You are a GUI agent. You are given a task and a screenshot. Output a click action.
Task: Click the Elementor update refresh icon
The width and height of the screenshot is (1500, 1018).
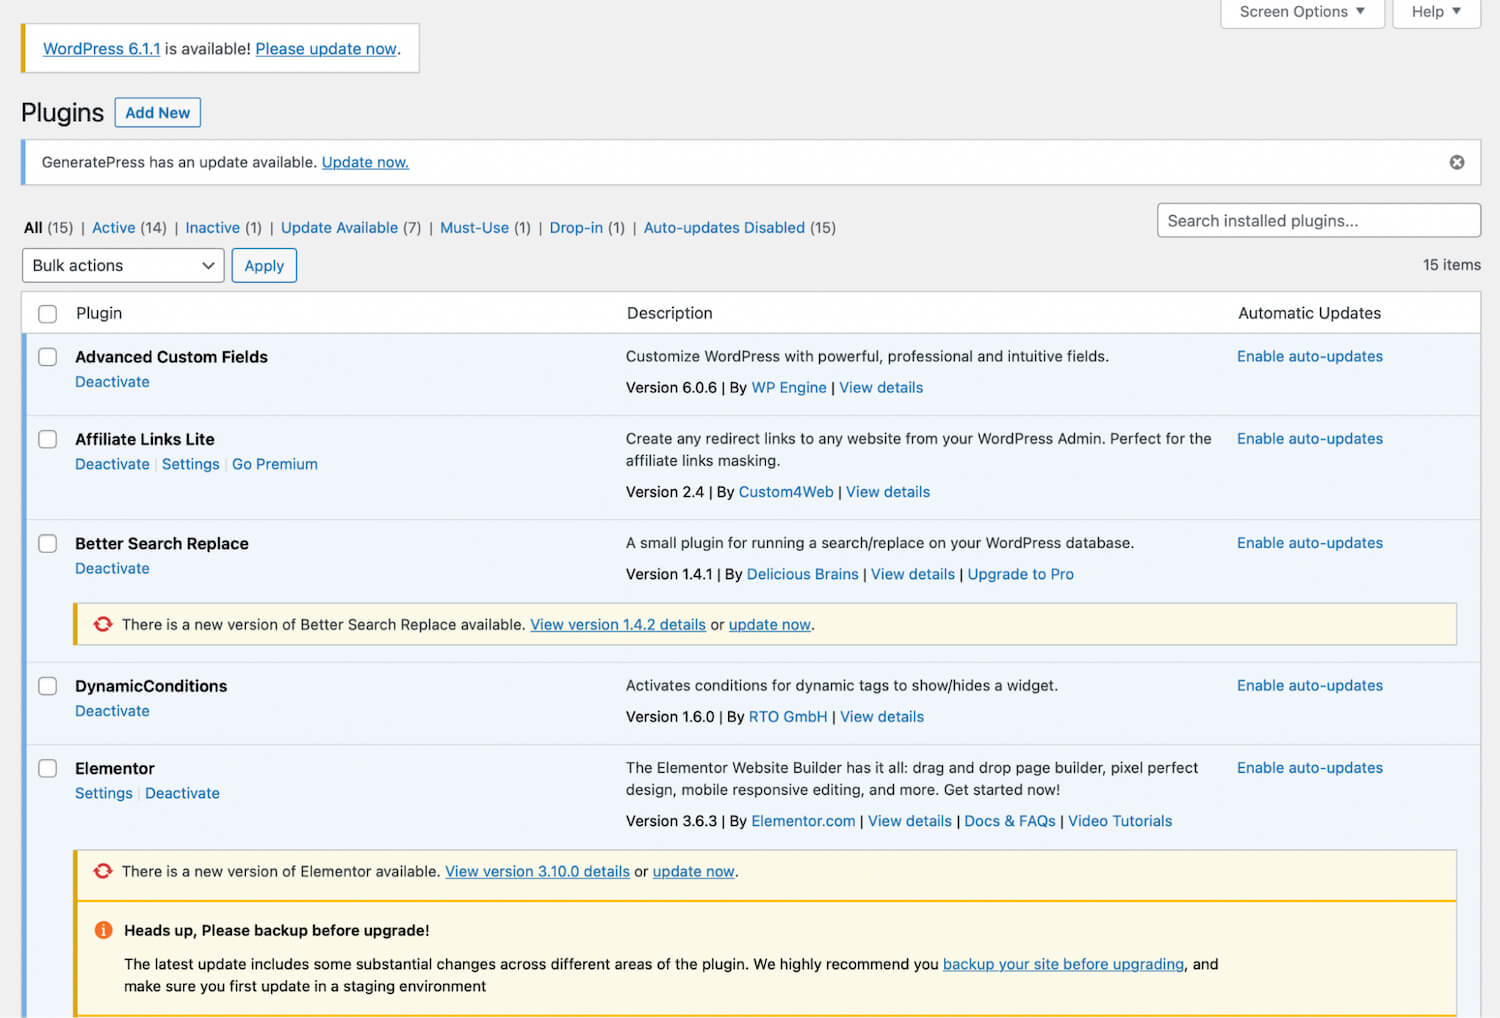tap(103, 871)
